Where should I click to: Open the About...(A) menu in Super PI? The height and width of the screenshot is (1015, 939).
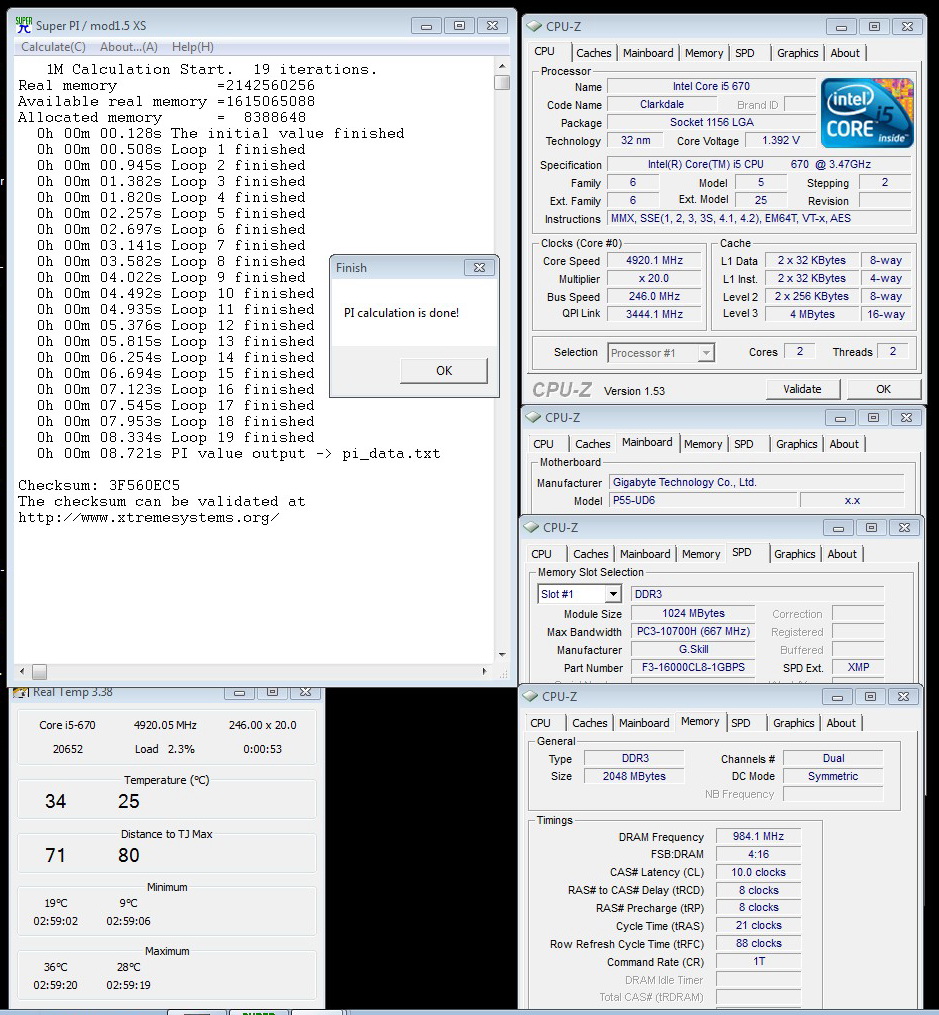tap(129, 47)
